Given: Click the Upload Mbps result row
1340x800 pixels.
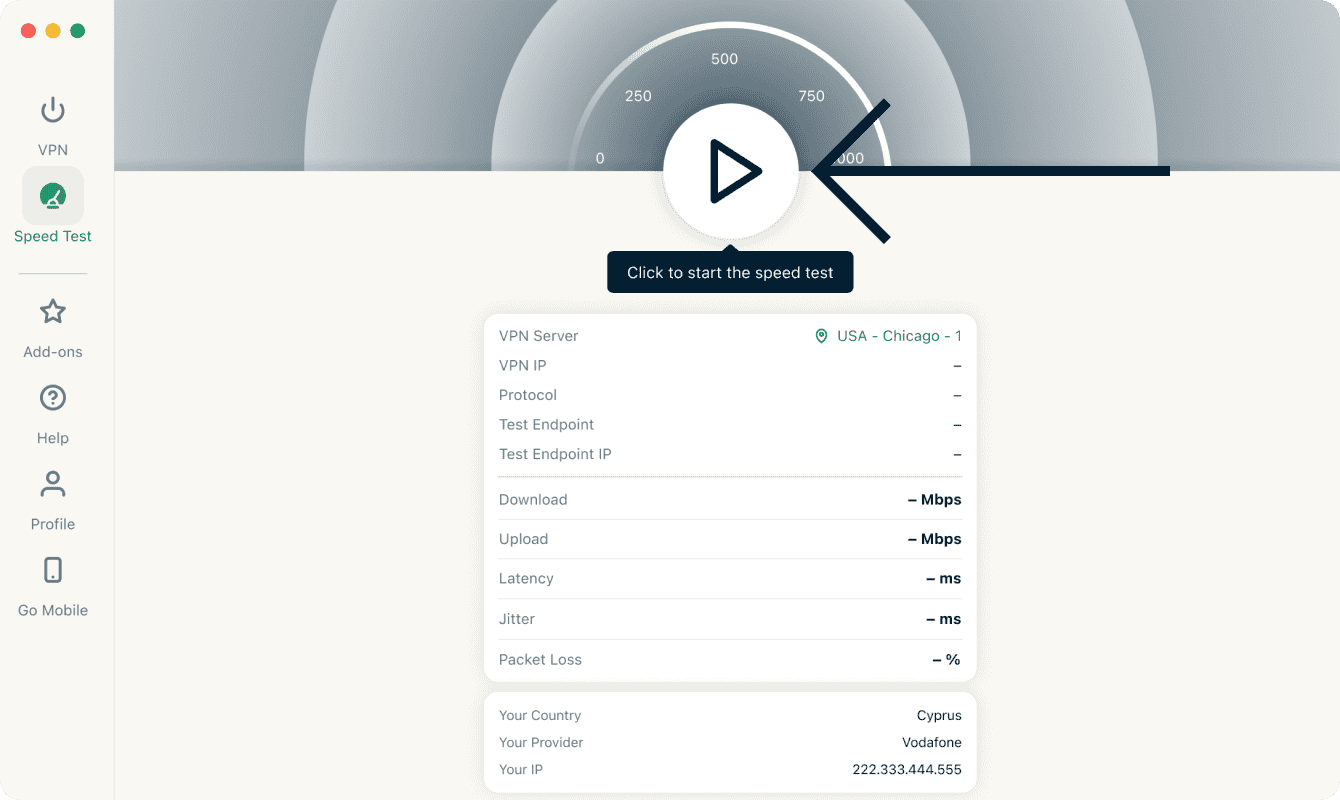Looking at the screenshot, I should point(730,539).
